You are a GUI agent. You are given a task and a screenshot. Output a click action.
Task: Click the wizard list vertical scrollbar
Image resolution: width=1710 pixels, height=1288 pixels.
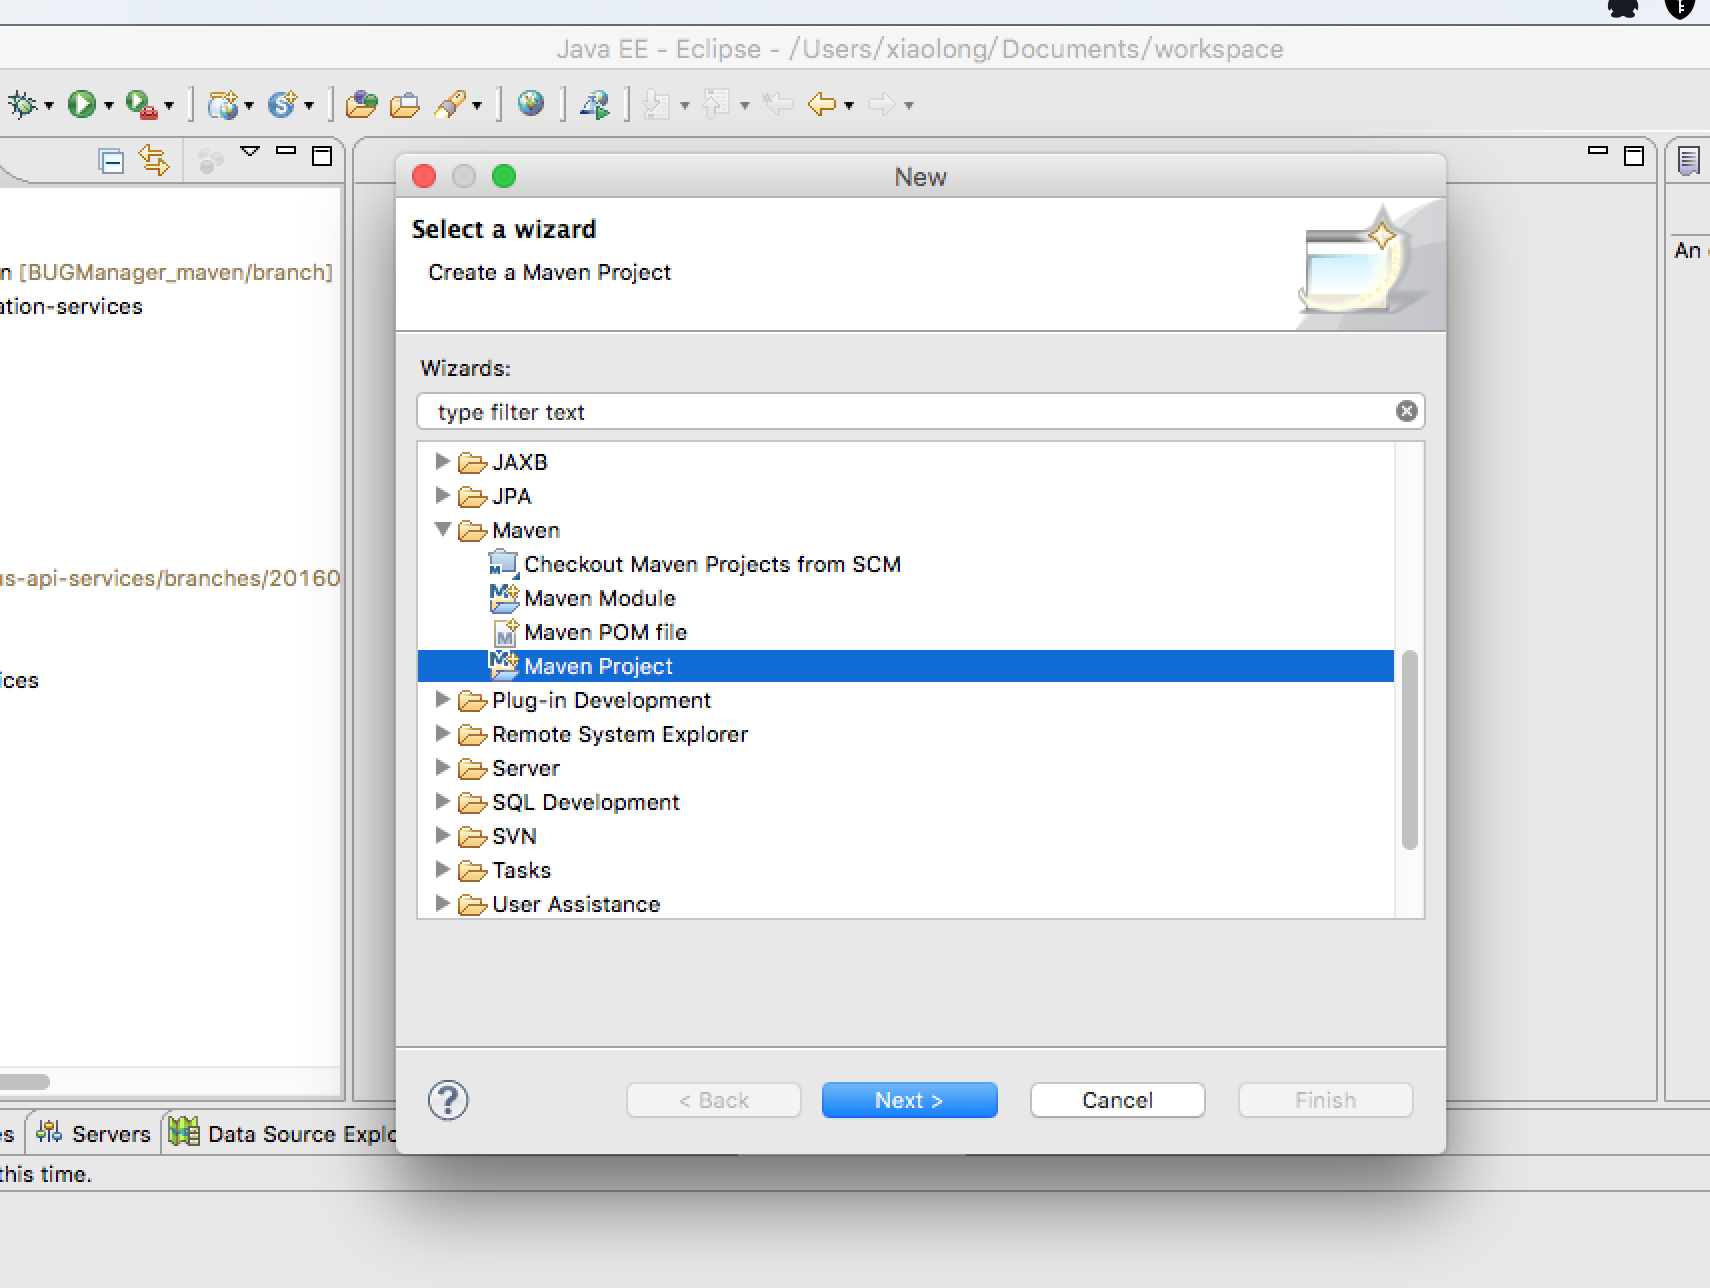pyautogui.click(x=1409, y=750)
